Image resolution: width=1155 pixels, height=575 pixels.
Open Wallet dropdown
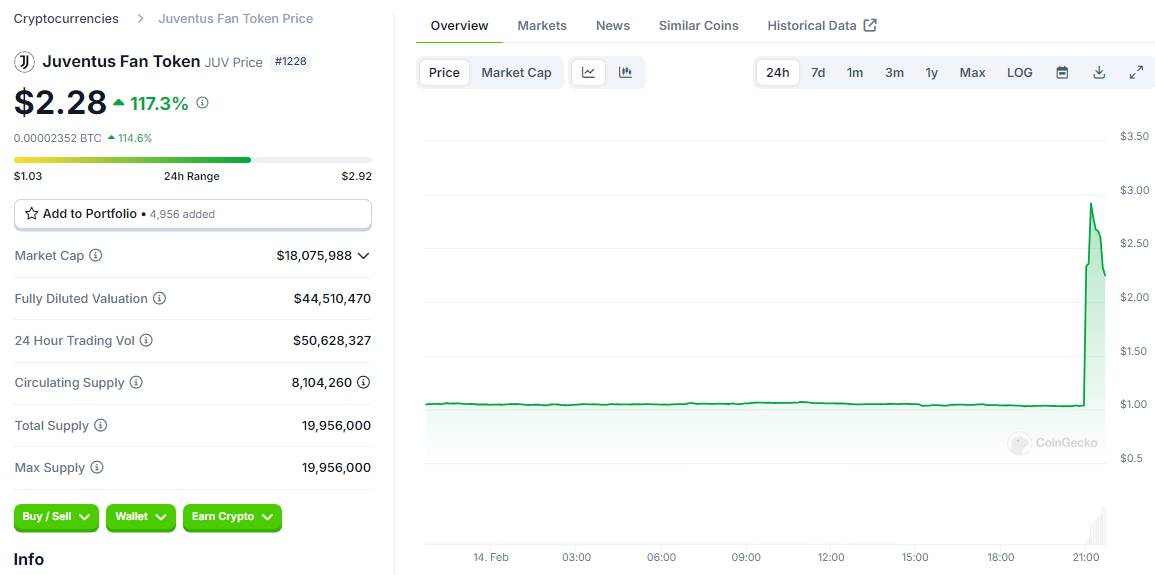(x=141, y=517)
